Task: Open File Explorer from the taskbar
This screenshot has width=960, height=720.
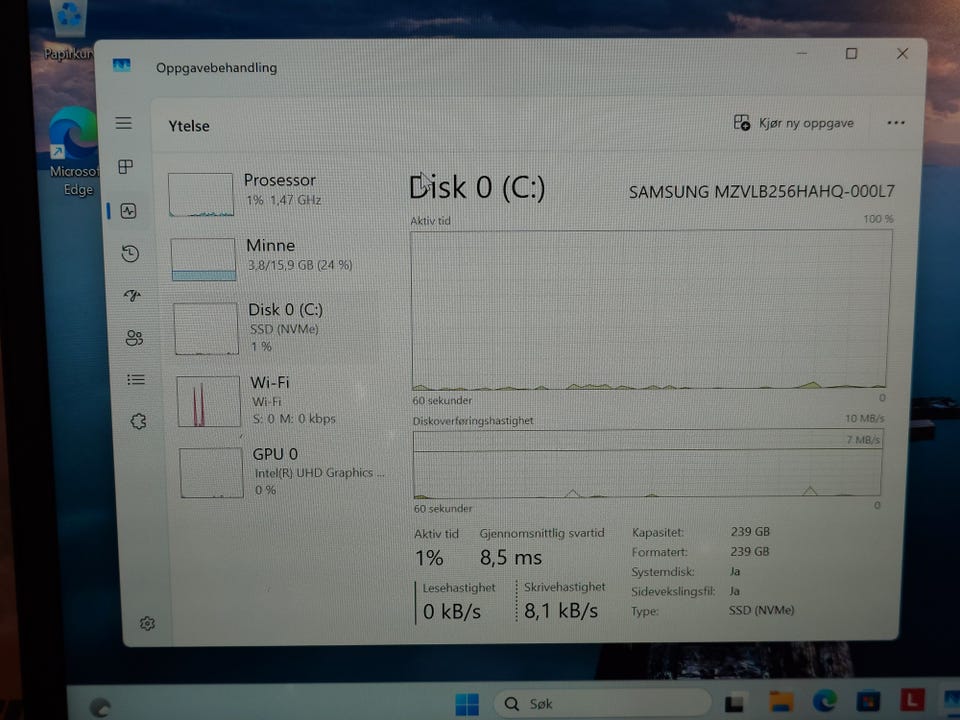Action: click(x=781, y=702)
